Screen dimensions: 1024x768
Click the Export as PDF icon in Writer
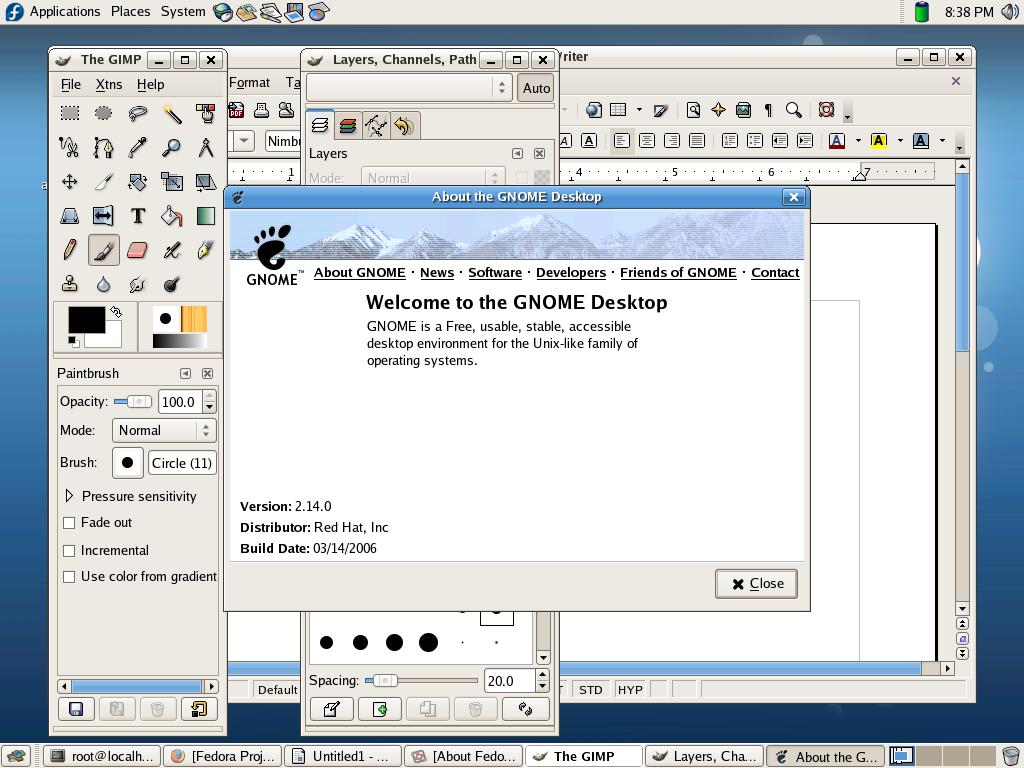236,110
